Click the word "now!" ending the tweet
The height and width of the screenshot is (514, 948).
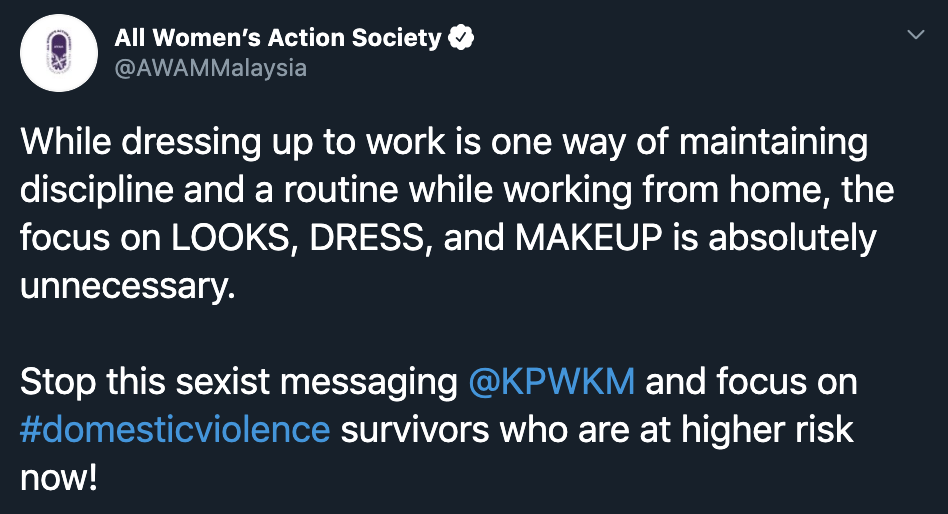pos(59,476)
